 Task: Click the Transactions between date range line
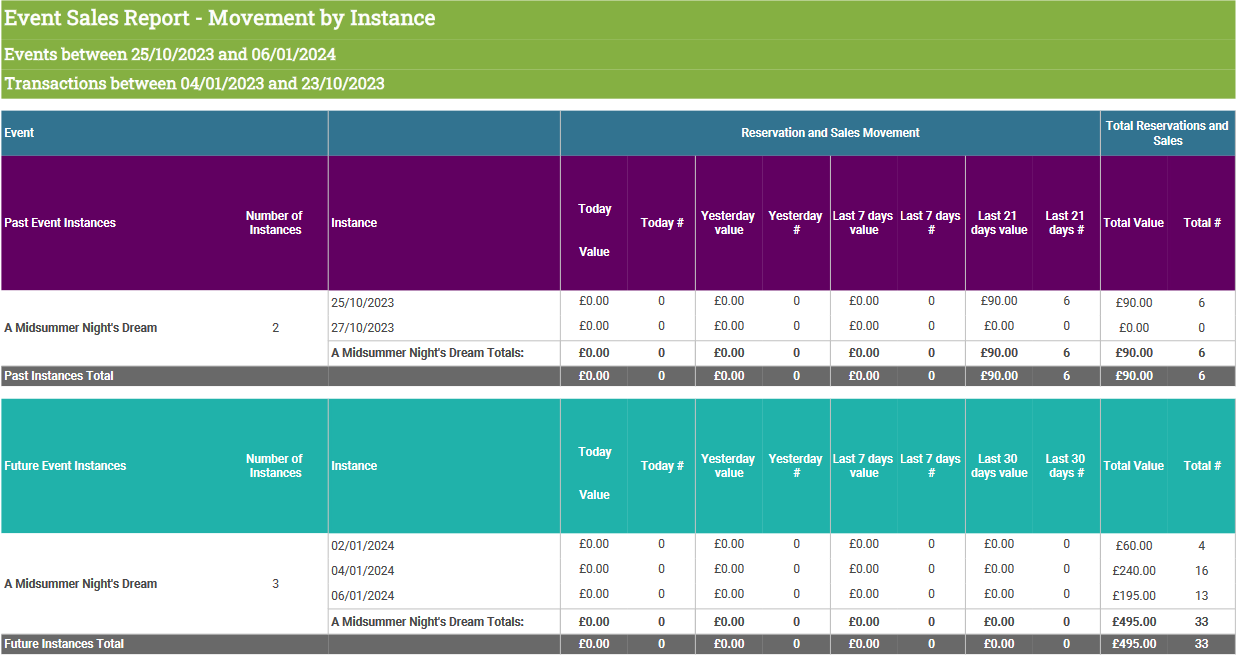click(194, 84)
